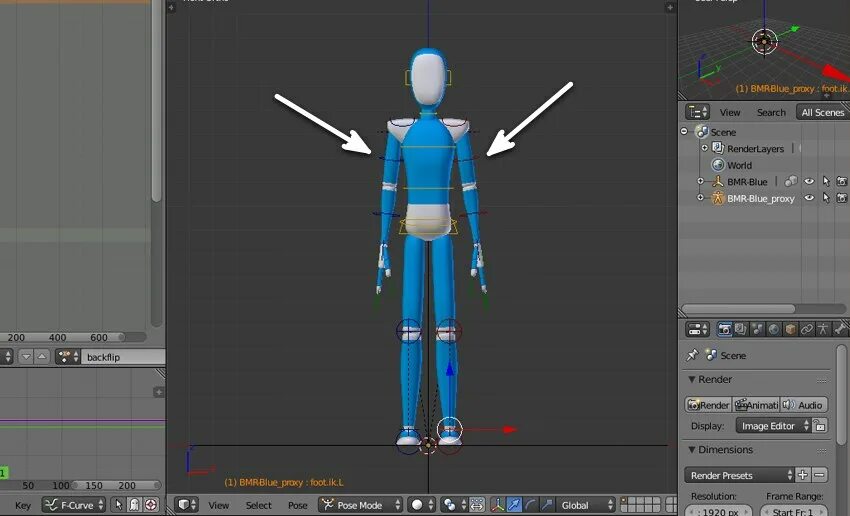Toggle renderability camera of BMR-Blue_proxy
The image size is (850, 516).
click(x=842, y=198)
